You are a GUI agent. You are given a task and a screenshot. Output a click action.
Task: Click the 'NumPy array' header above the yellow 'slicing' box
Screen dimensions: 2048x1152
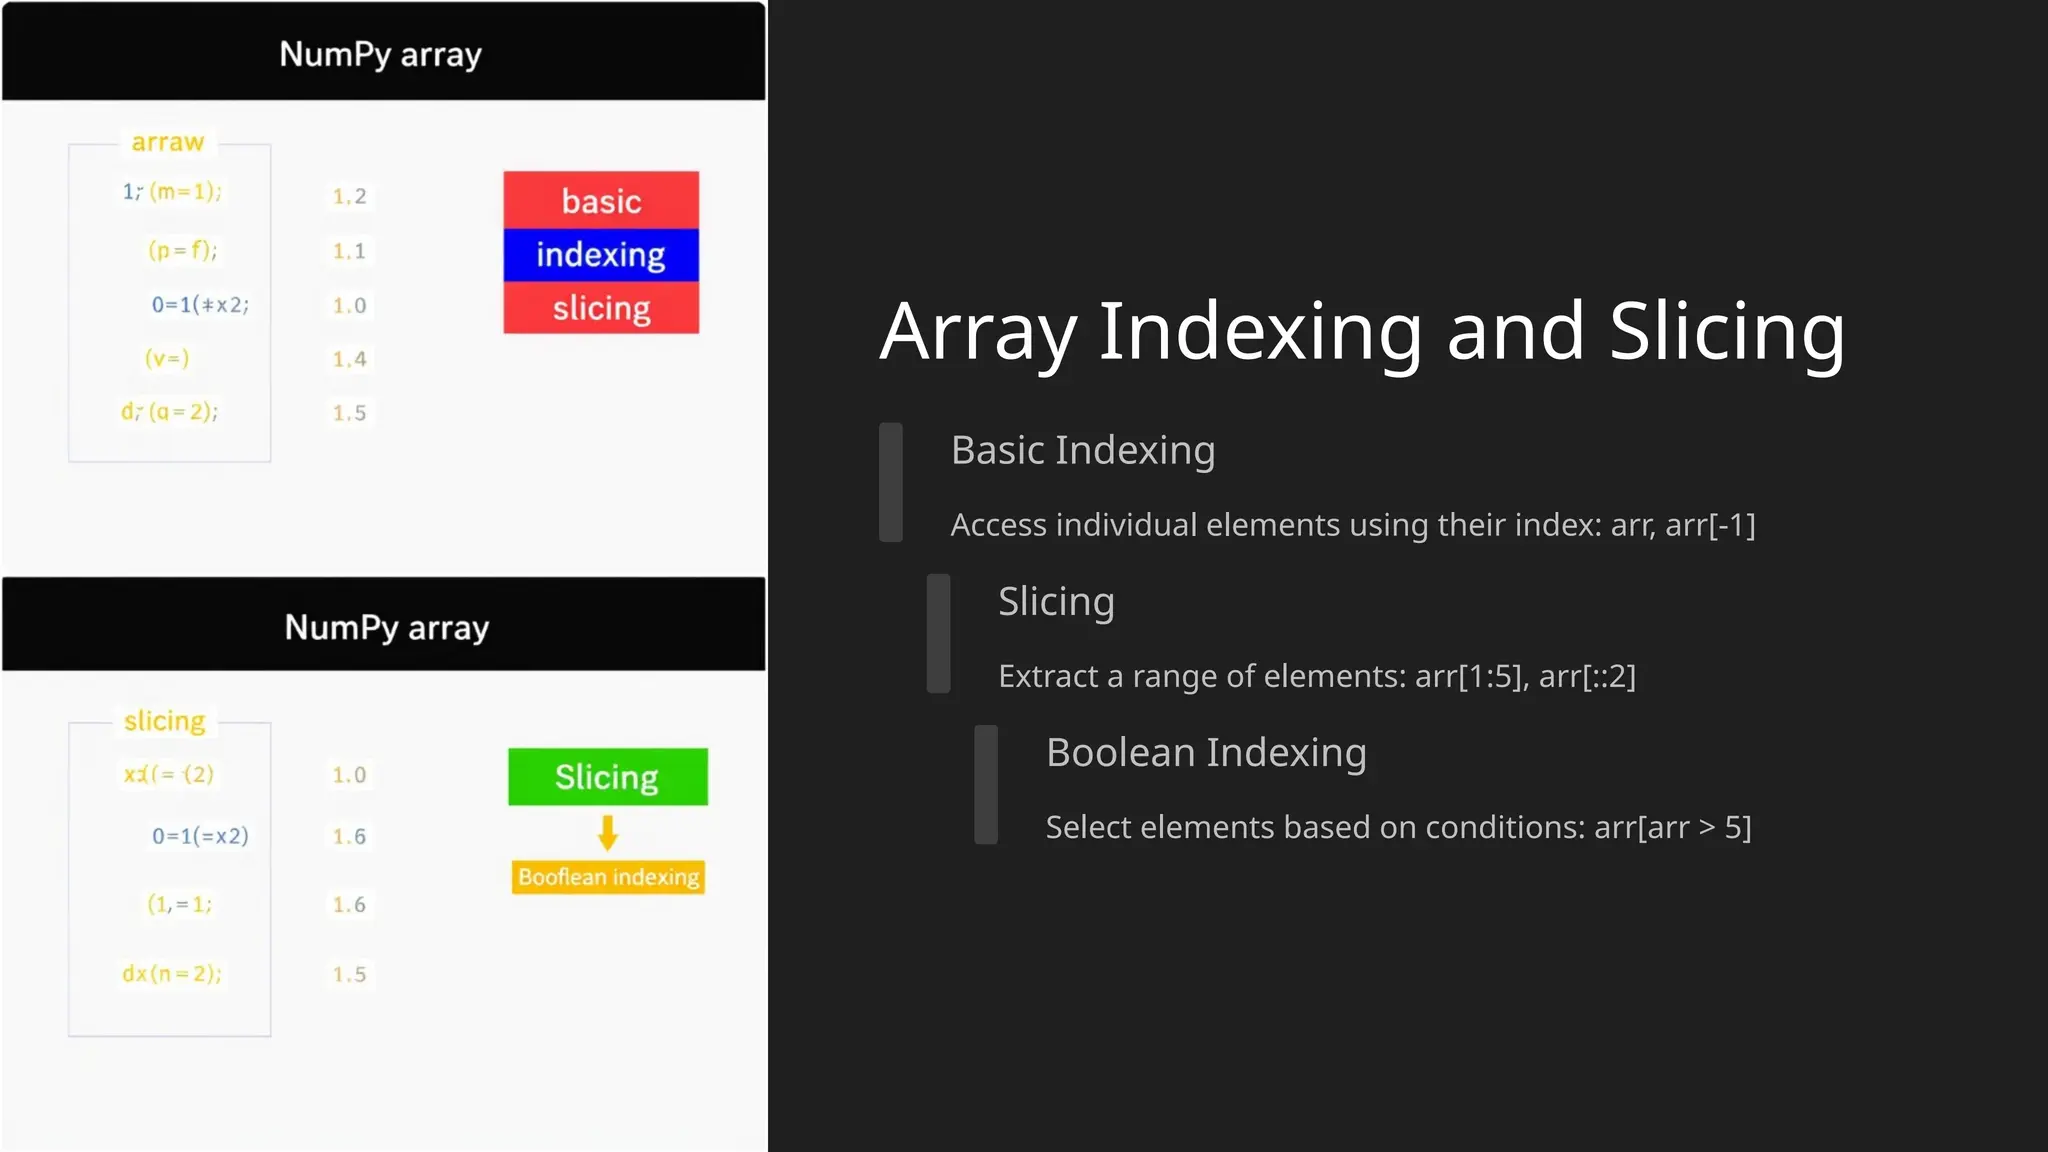coord(383,624)
